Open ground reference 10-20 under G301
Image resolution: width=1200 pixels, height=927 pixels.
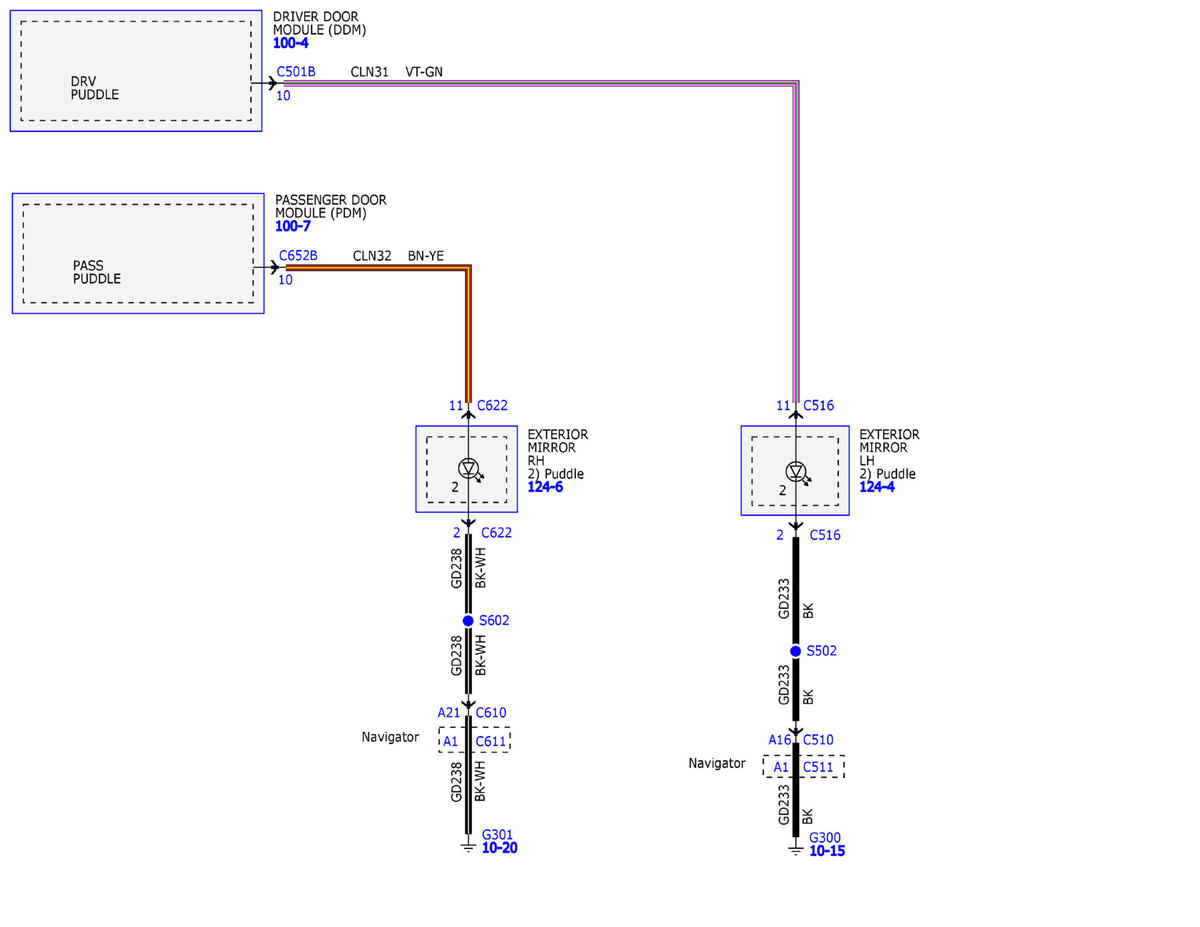tap(499, 848)
